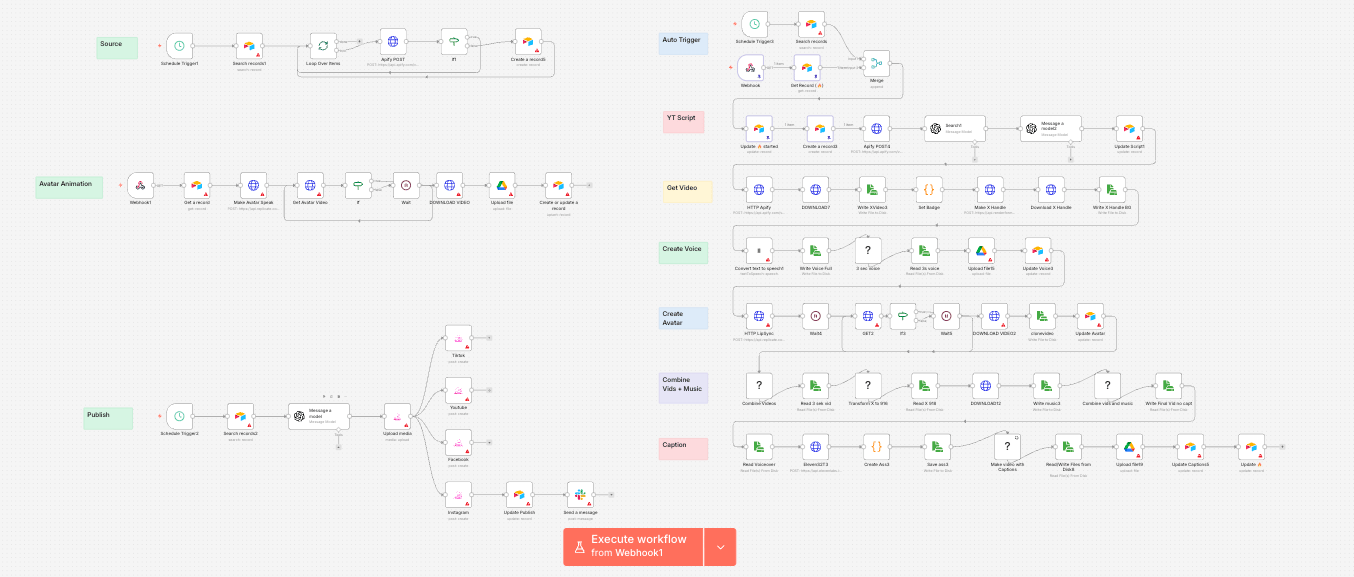Select the If condition node
The height and width of the screenshot is (577, 1354).
point(358,185)
